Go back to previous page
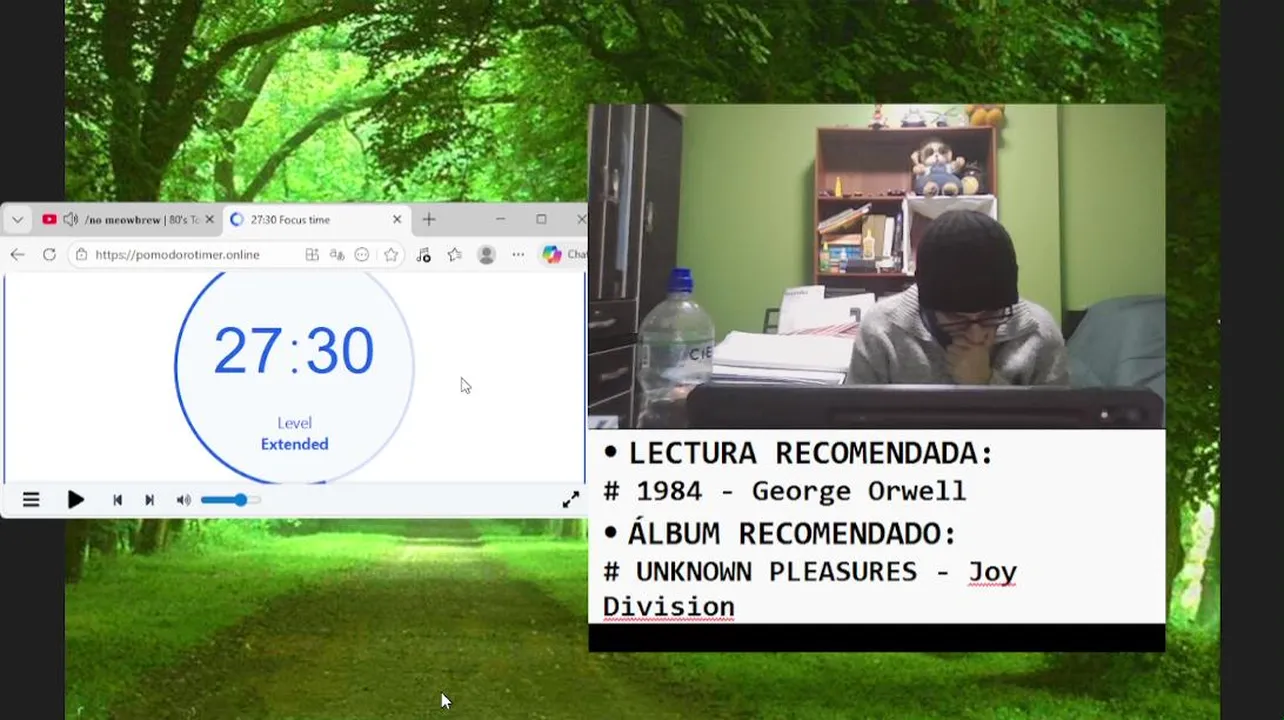 point(17,255)
